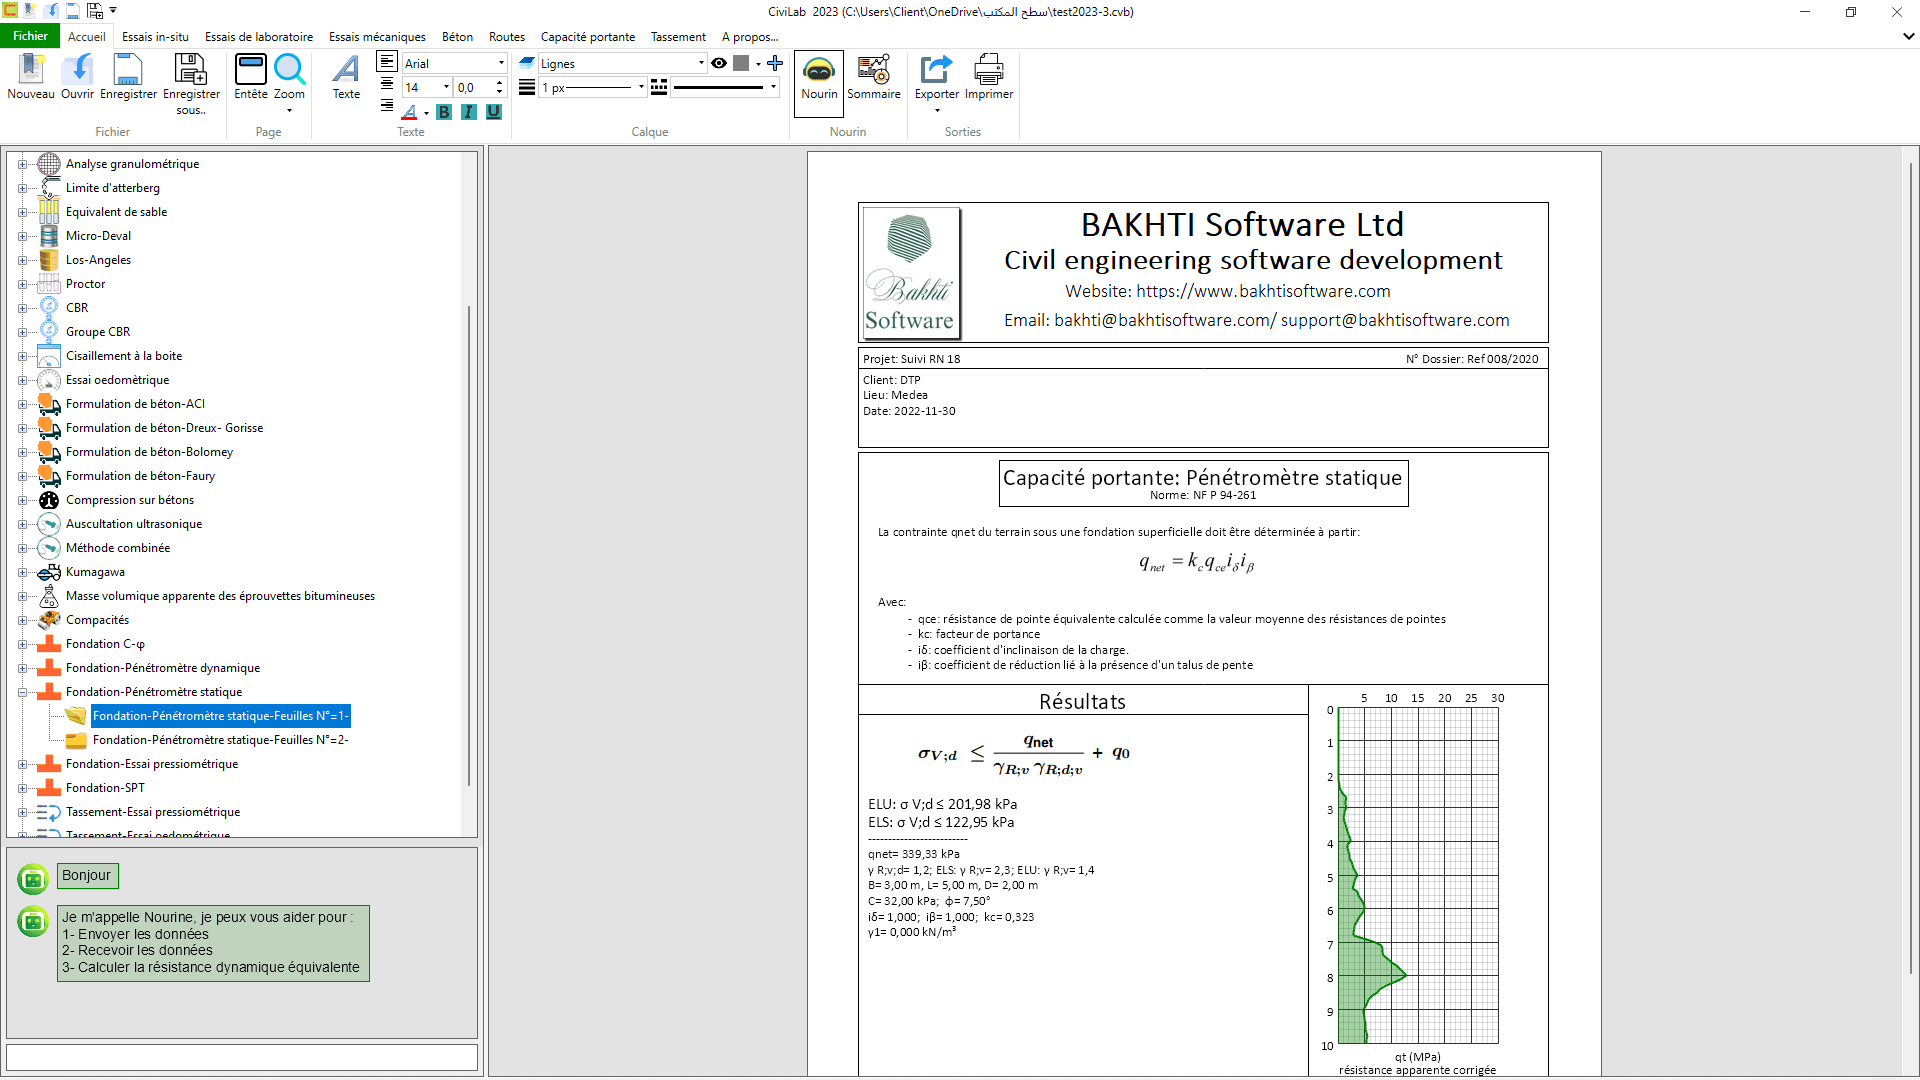
Task: Select Limite d'atterberg tree item
Action: click(113, 188)
